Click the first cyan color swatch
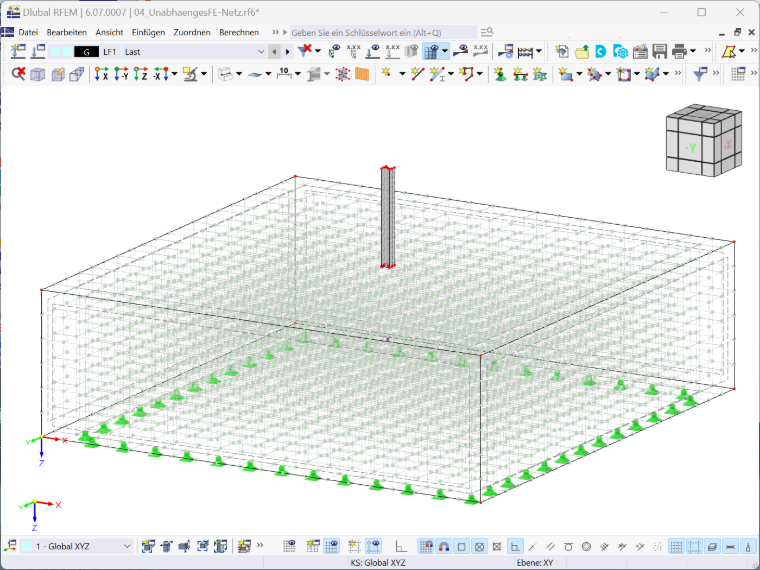This screenshot has height=570, width=760. (x=55, y=52)
